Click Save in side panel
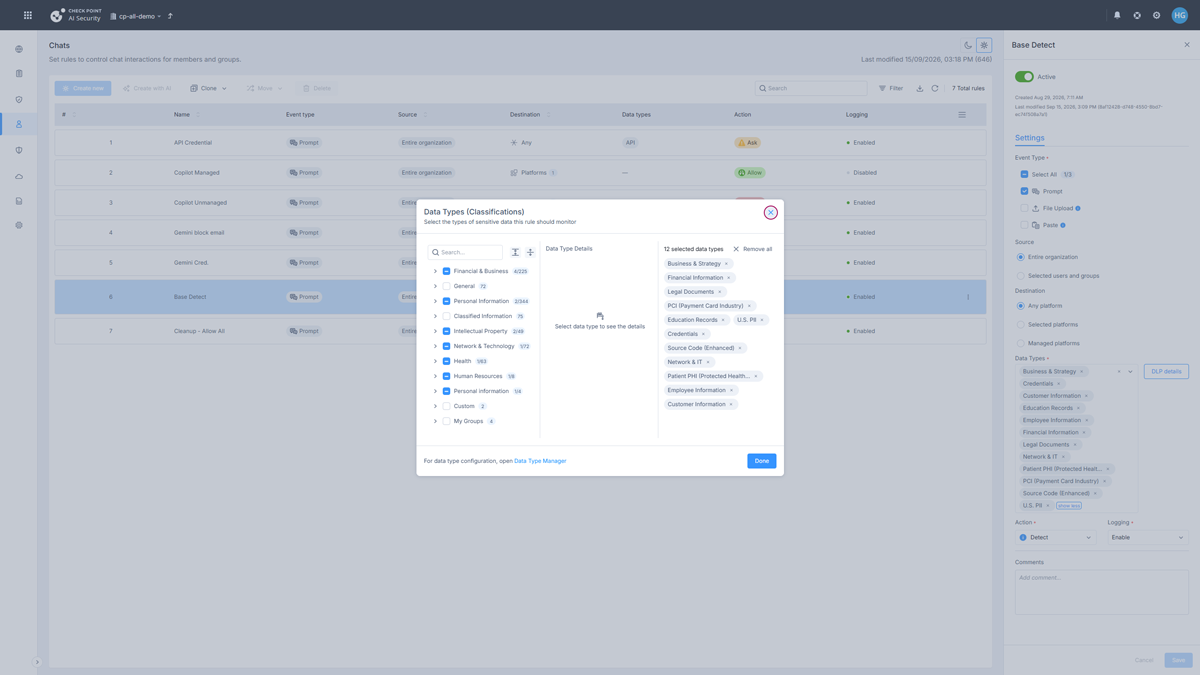Viewport: 1200px width, 675px height. (1178, 660)
